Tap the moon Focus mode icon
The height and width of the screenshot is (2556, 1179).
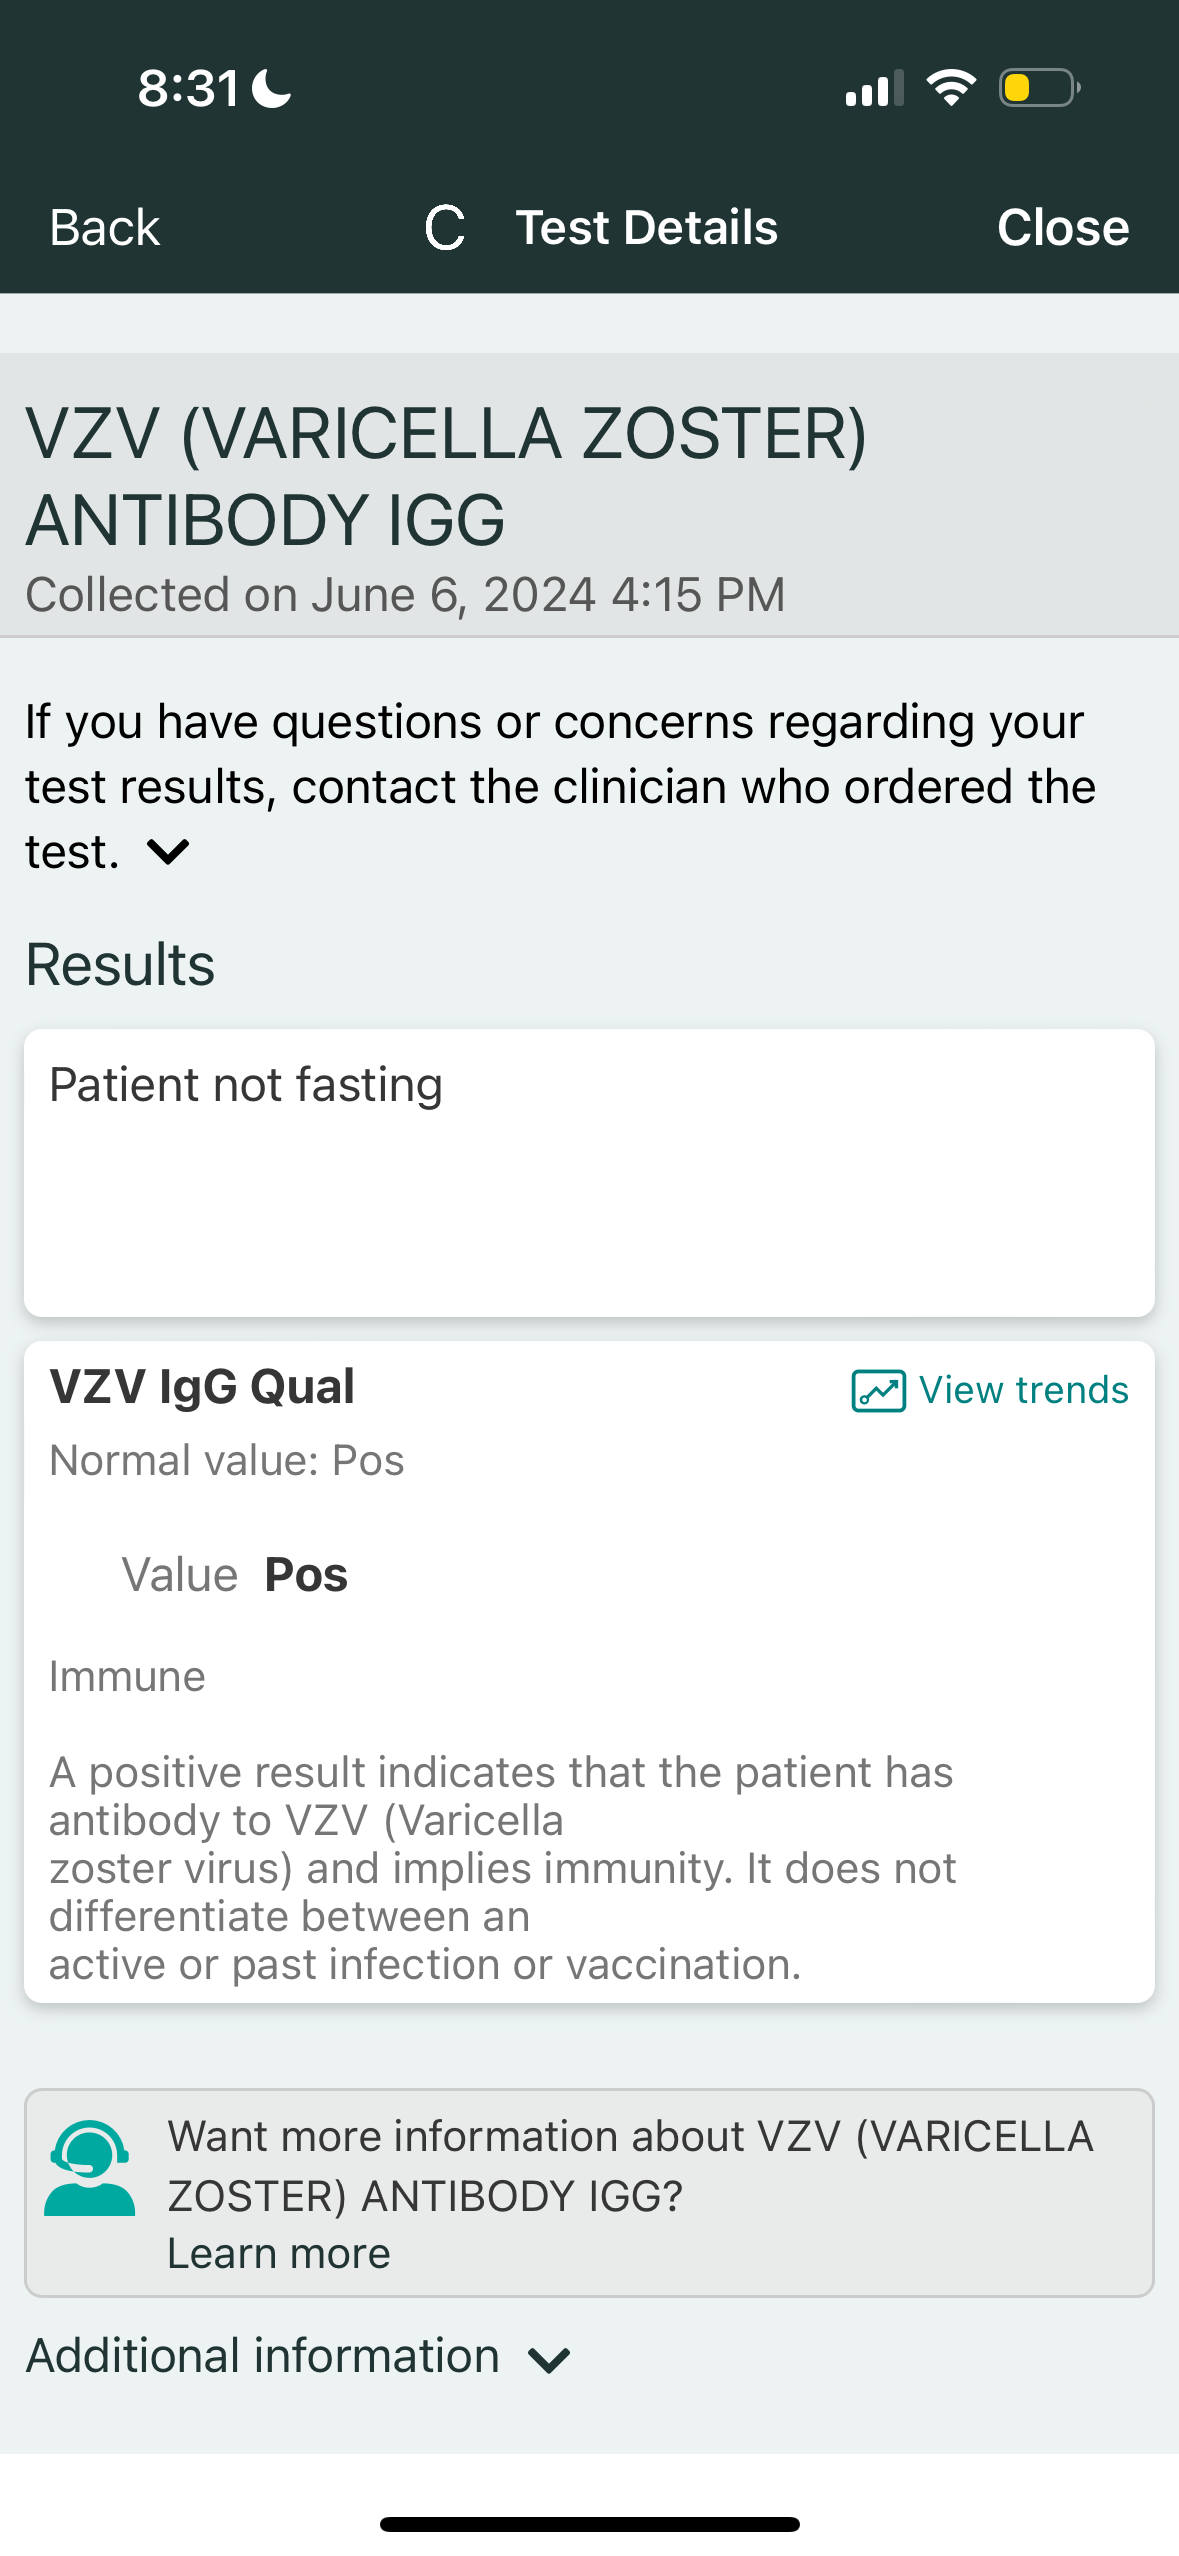click(x=271, y=88)
